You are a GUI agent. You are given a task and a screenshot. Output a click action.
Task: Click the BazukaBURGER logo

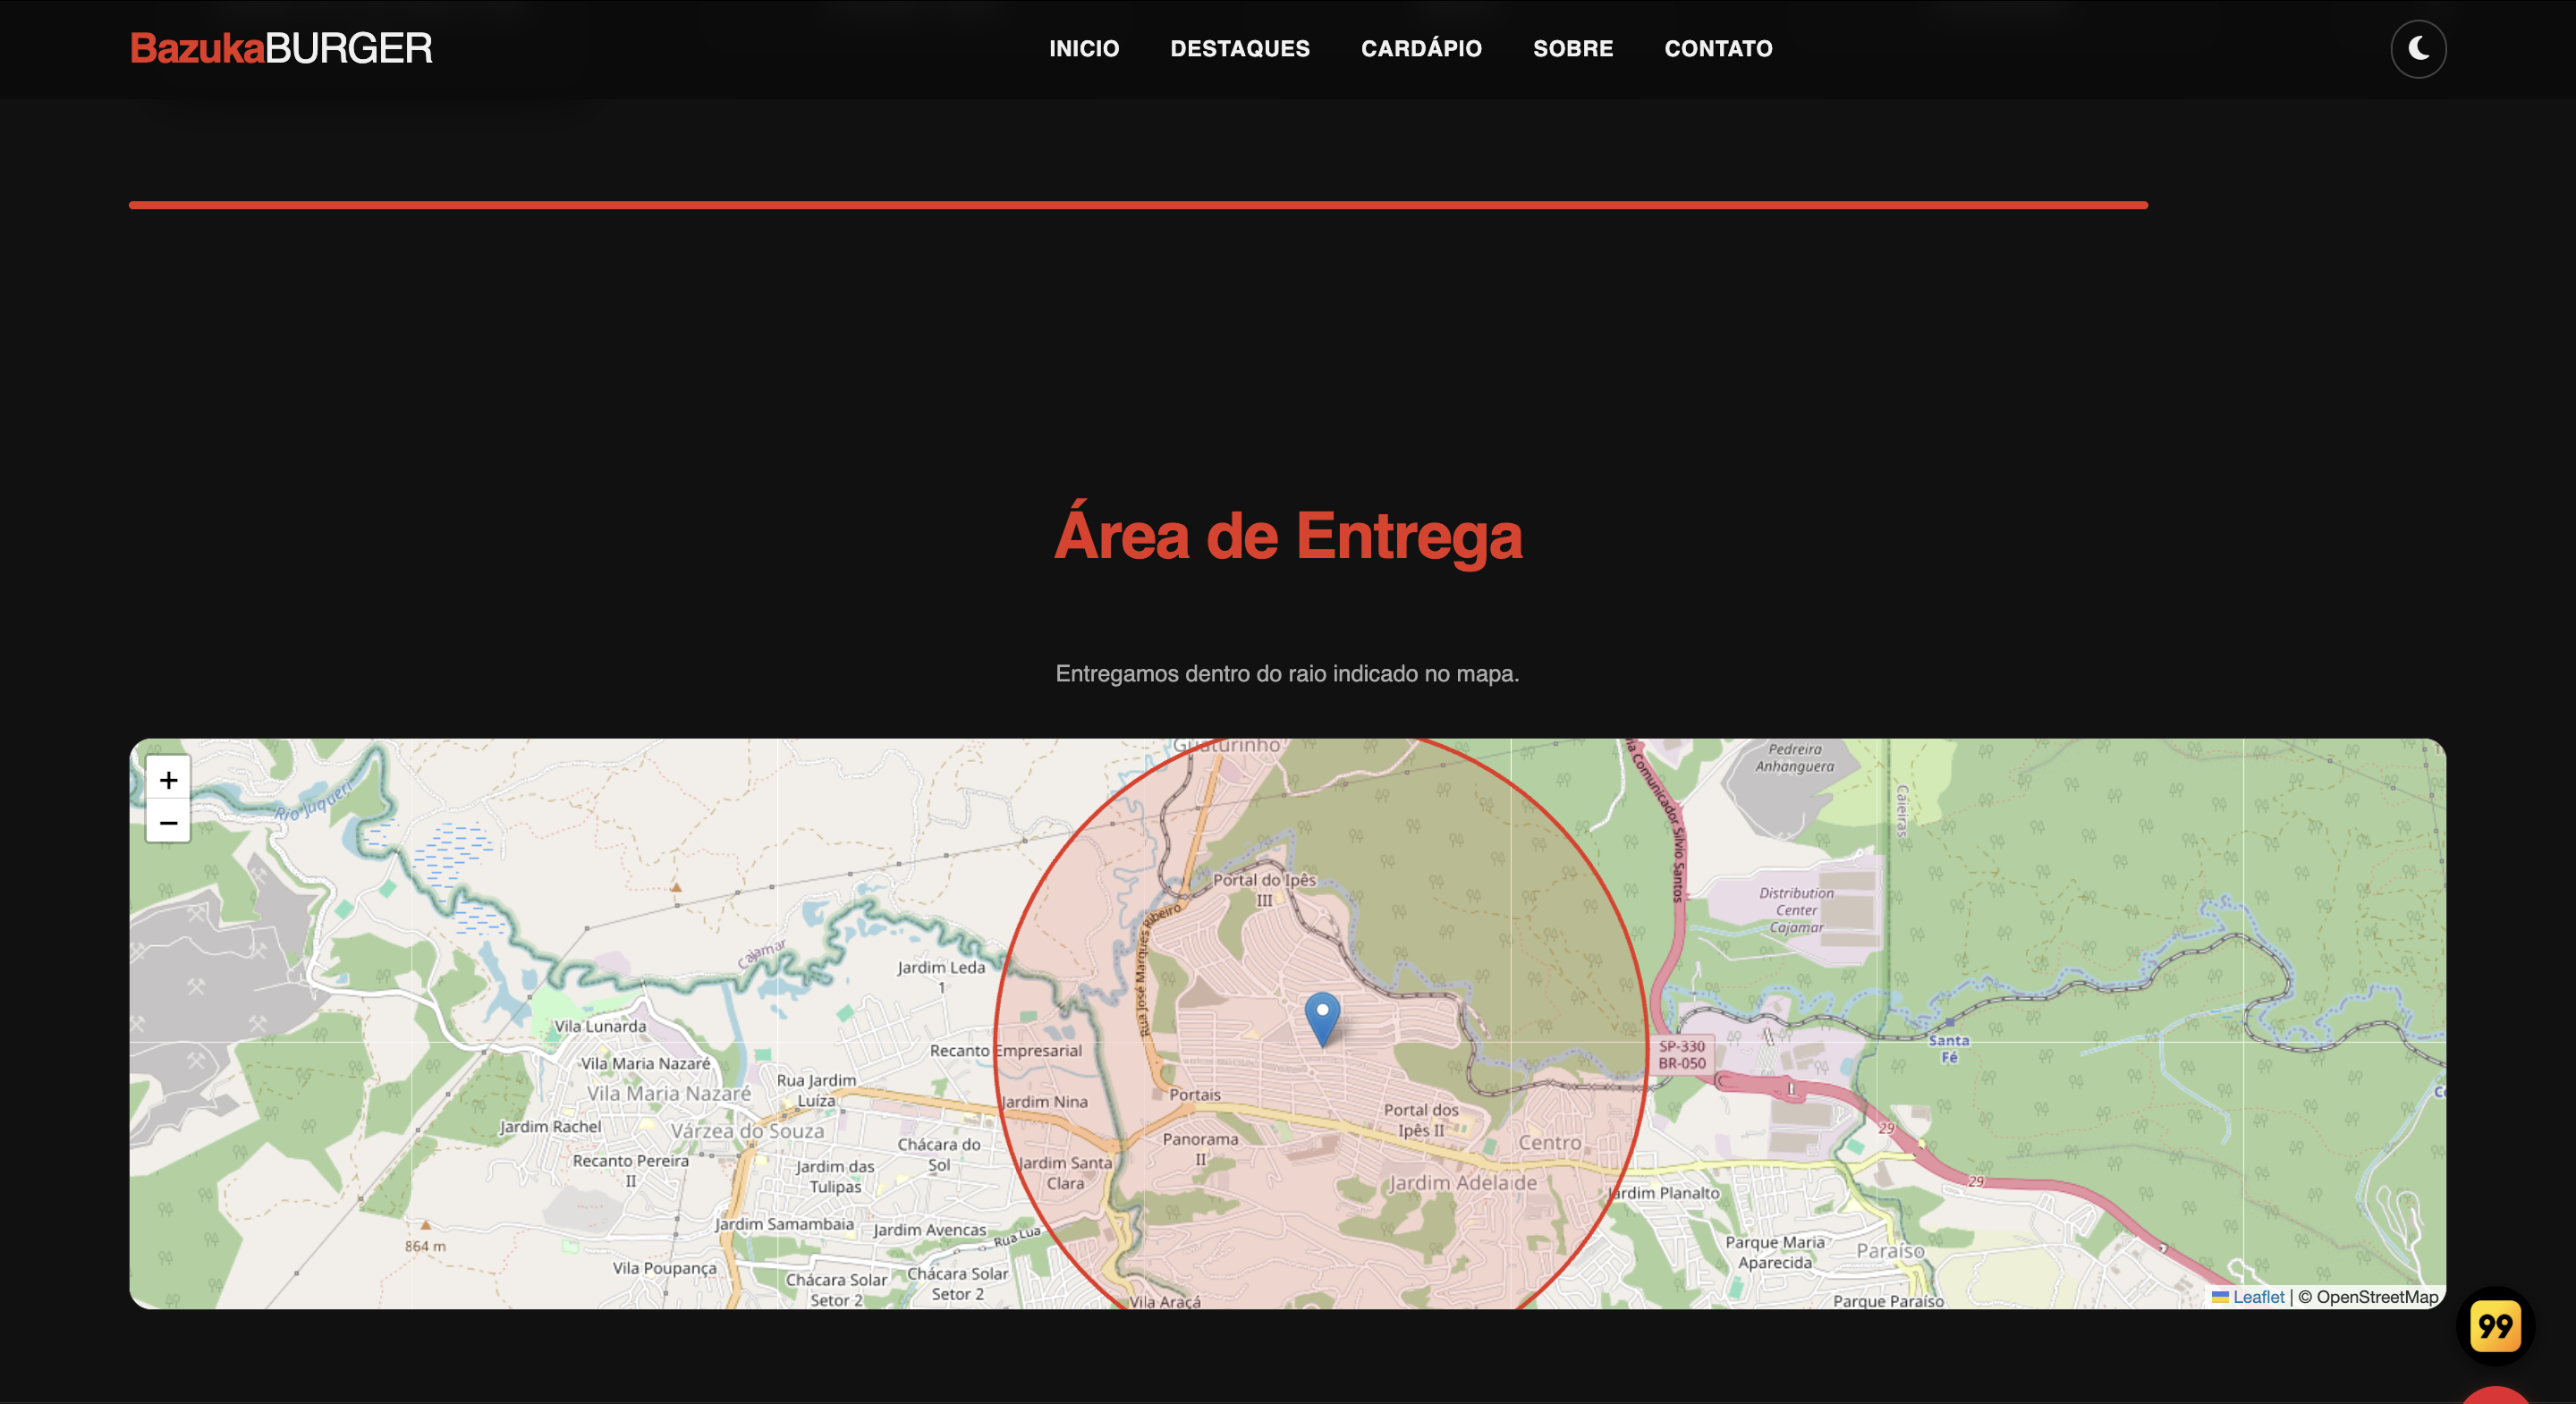click(x=282, y=47)
